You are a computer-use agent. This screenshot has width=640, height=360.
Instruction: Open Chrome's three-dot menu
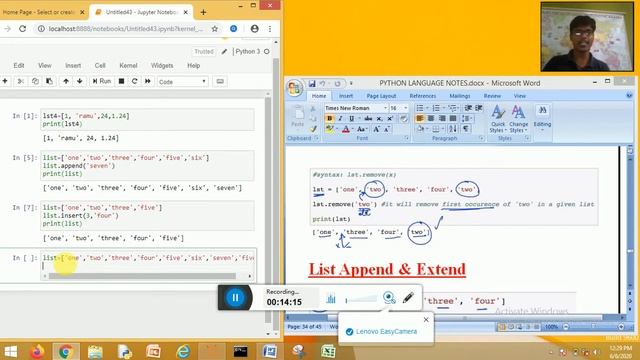(x=270, y=29)
